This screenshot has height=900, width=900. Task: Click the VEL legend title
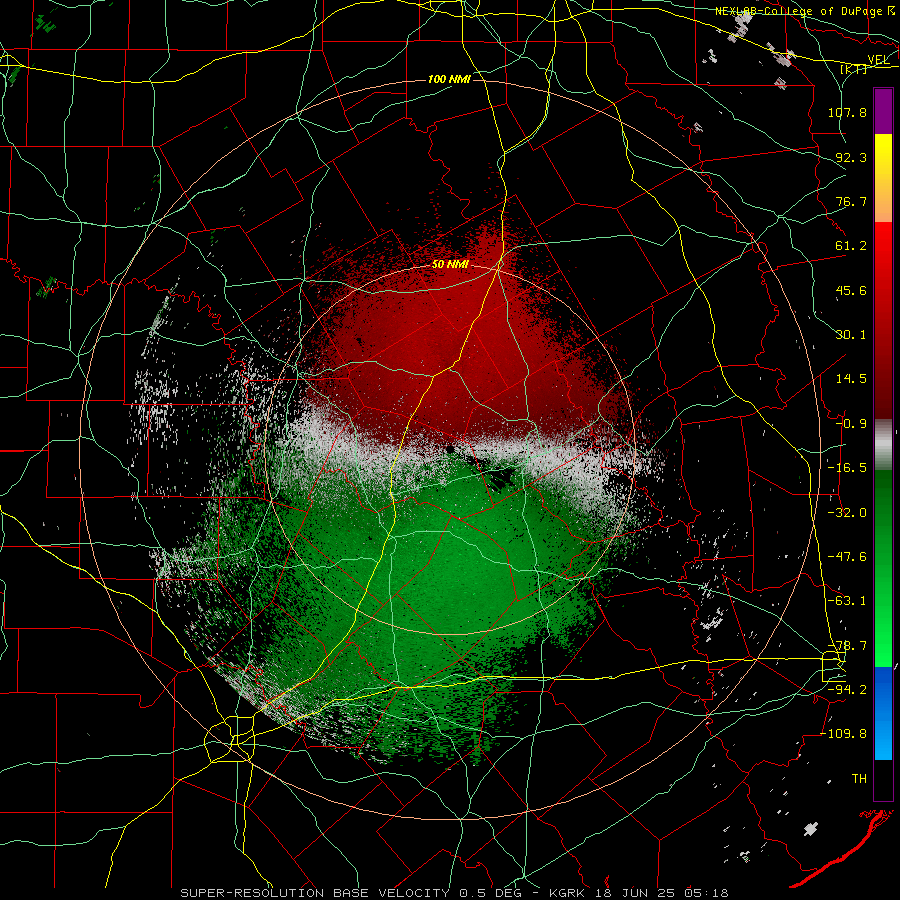[x=879, y=60]
